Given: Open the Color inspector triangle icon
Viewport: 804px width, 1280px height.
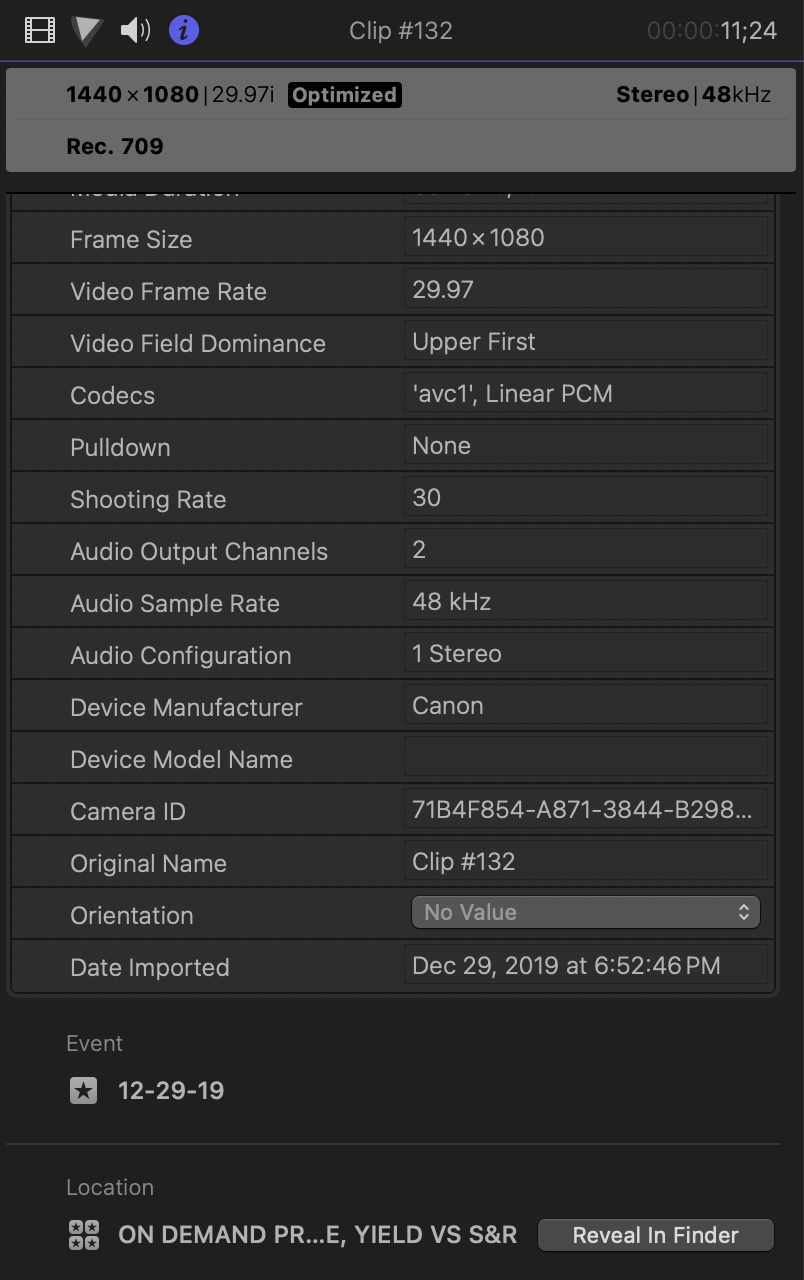Looking at the screenshot, I should click(87, 30).
